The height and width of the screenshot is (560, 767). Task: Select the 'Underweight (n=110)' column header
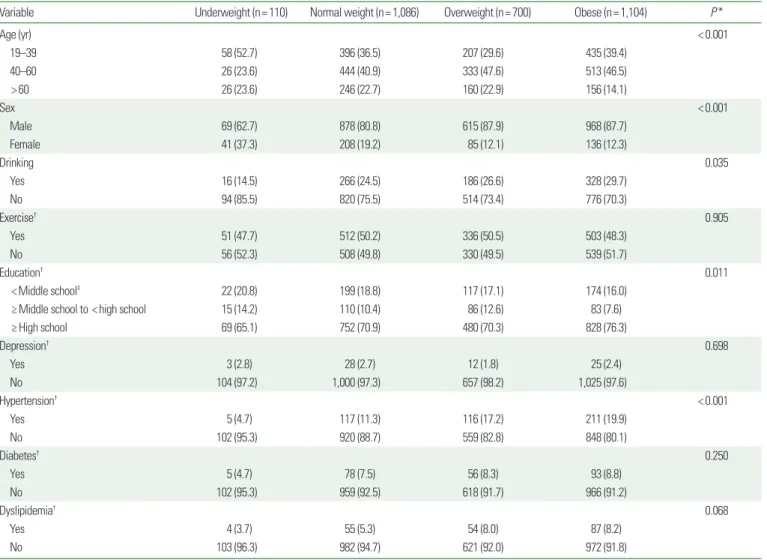[241, 13]
